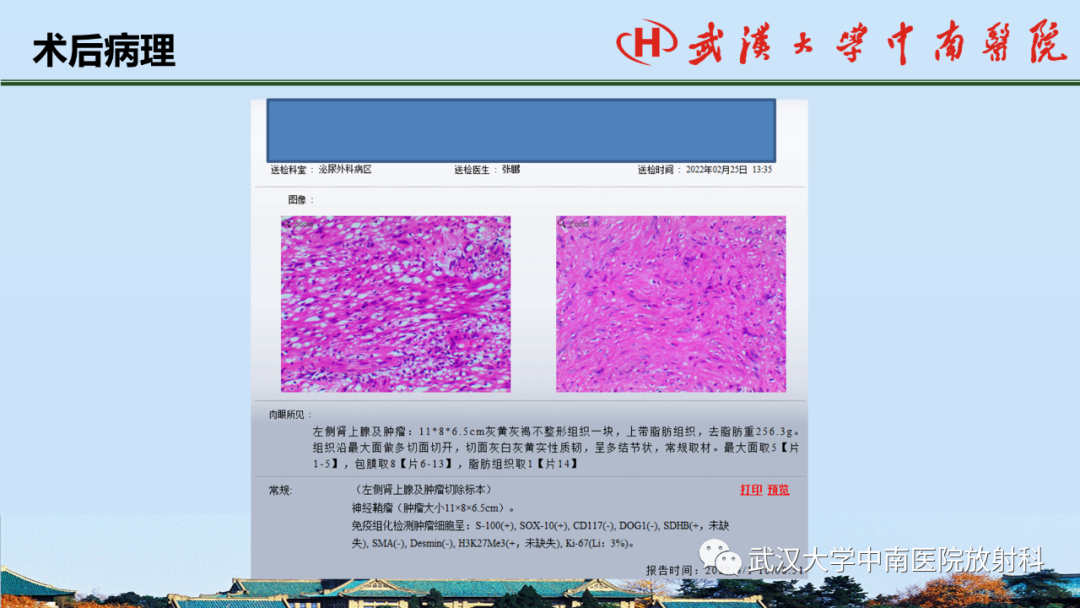Screen dimensions: 1080x608
Task: Select text （左侧肾上腺及肿瘤切除标本）
Action: pyautogui.click(x=424, y=490)
